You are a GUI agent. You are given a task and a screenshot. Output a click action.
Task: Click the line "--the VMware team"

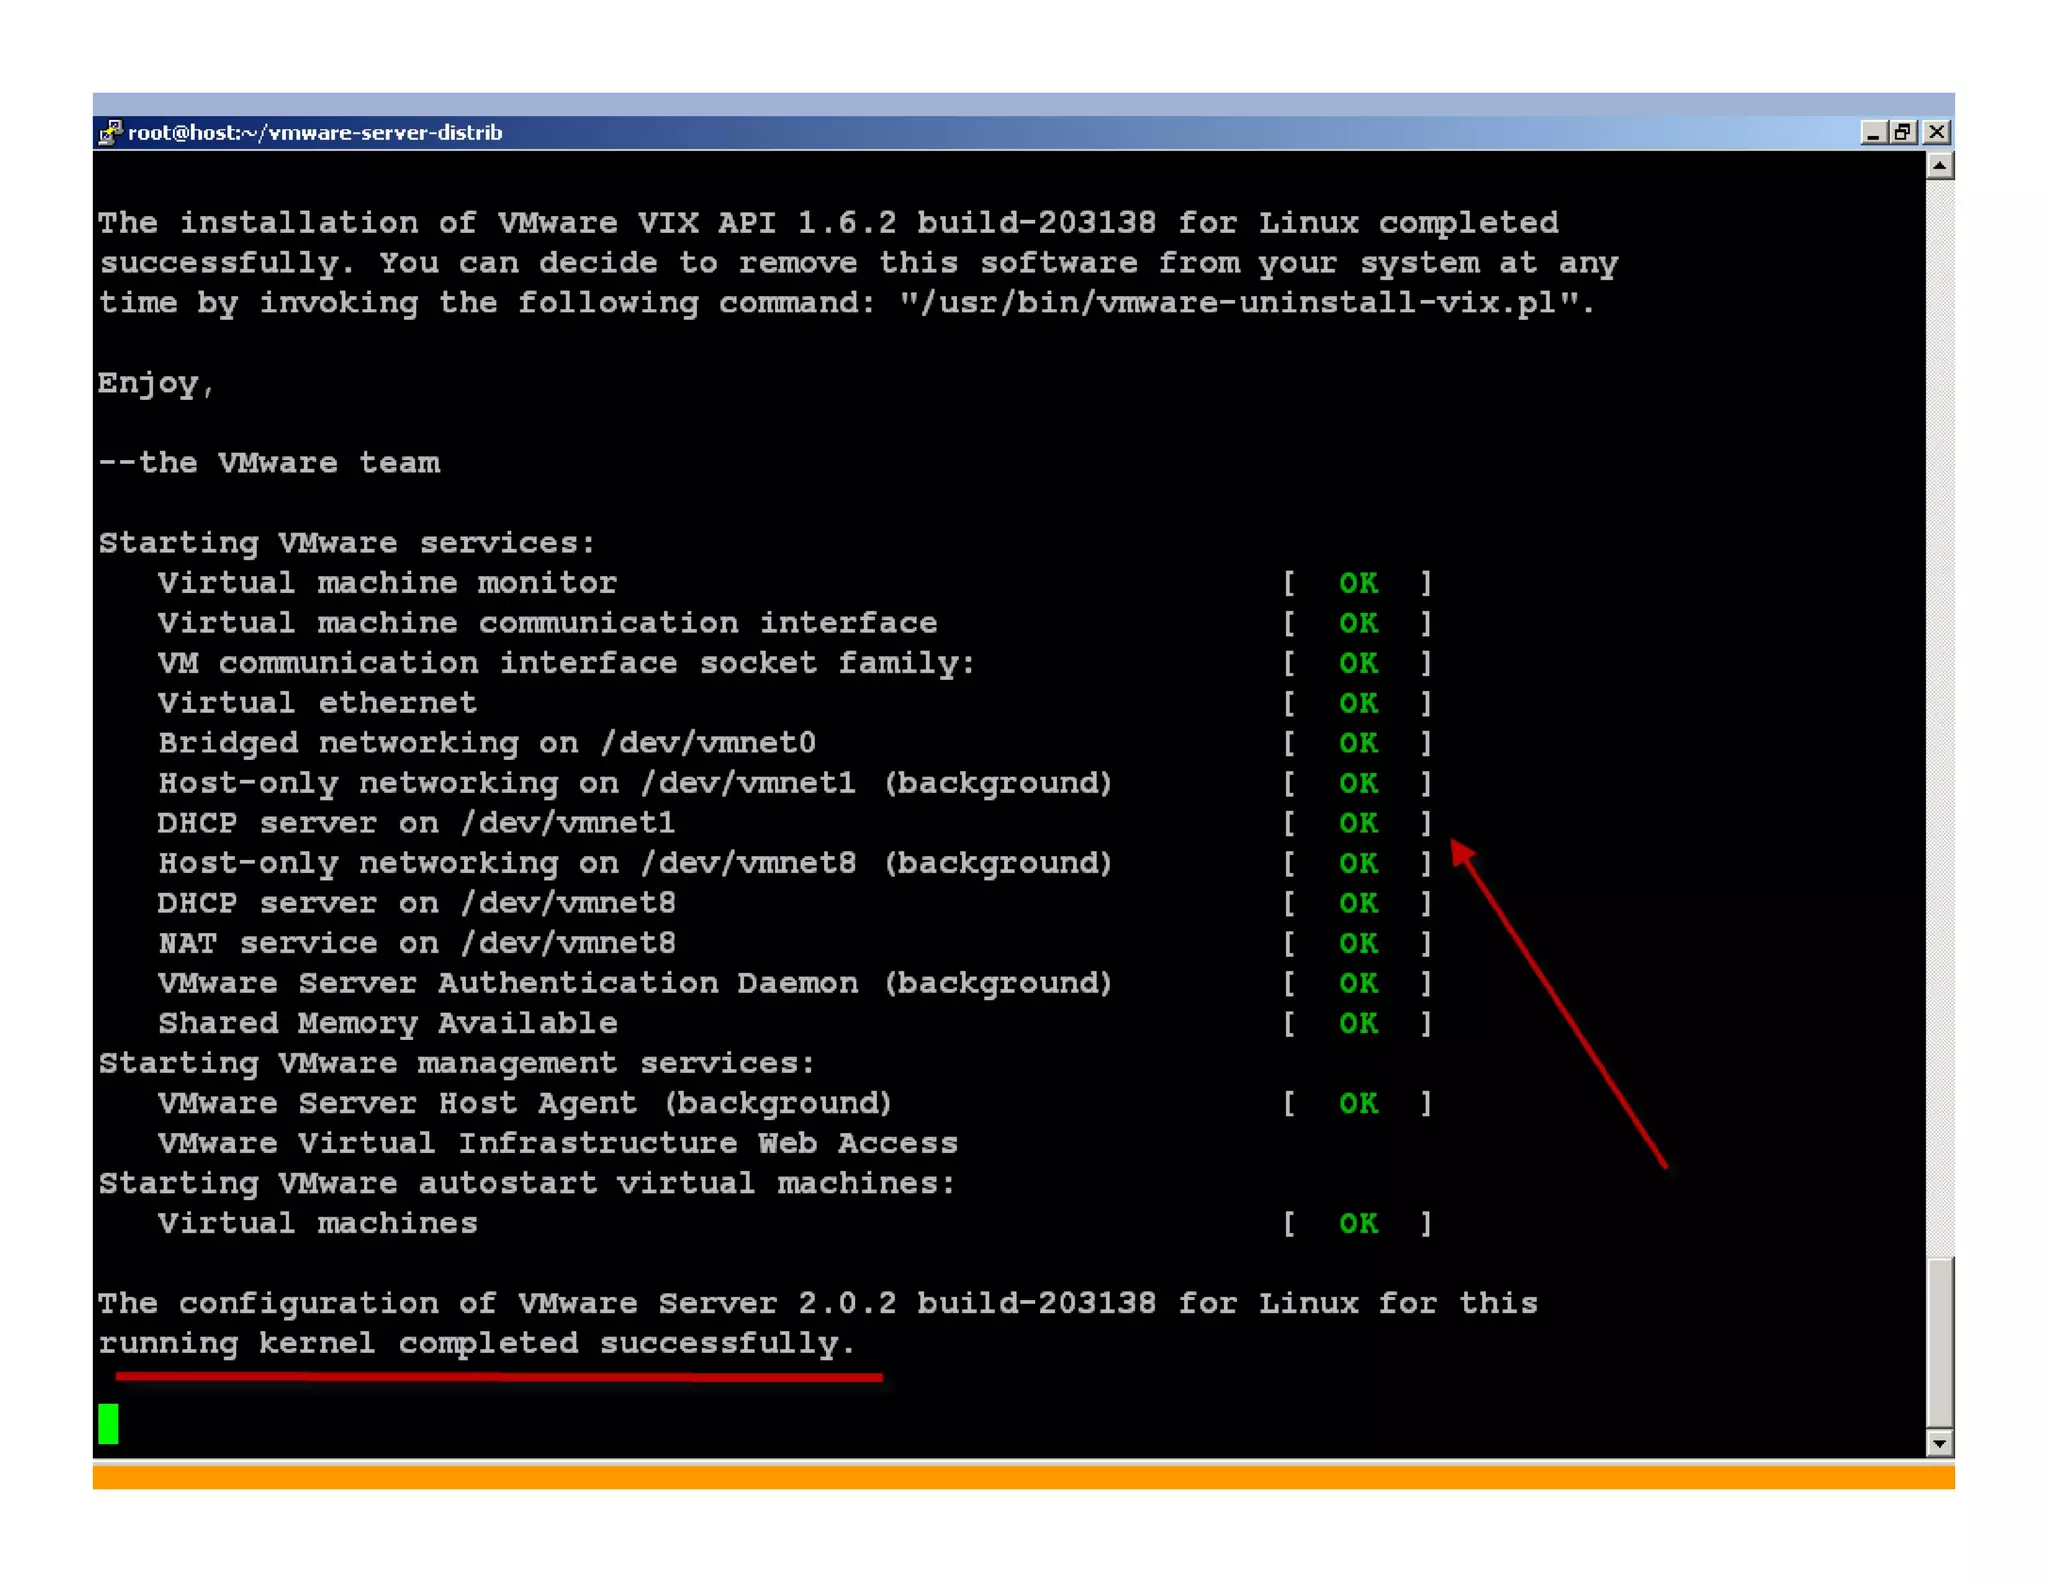269,463
